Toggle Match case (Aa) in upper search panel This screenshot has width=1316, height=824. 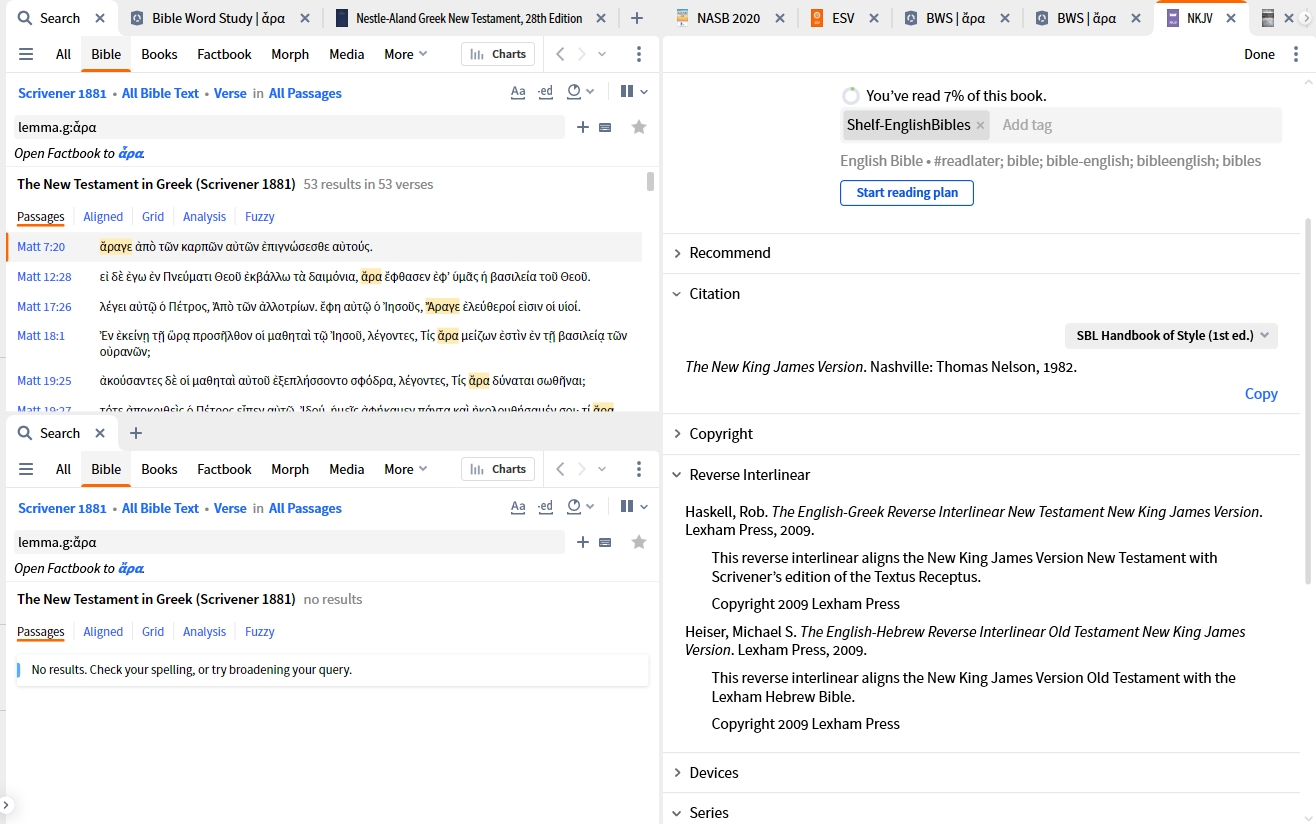coord(518,92)
